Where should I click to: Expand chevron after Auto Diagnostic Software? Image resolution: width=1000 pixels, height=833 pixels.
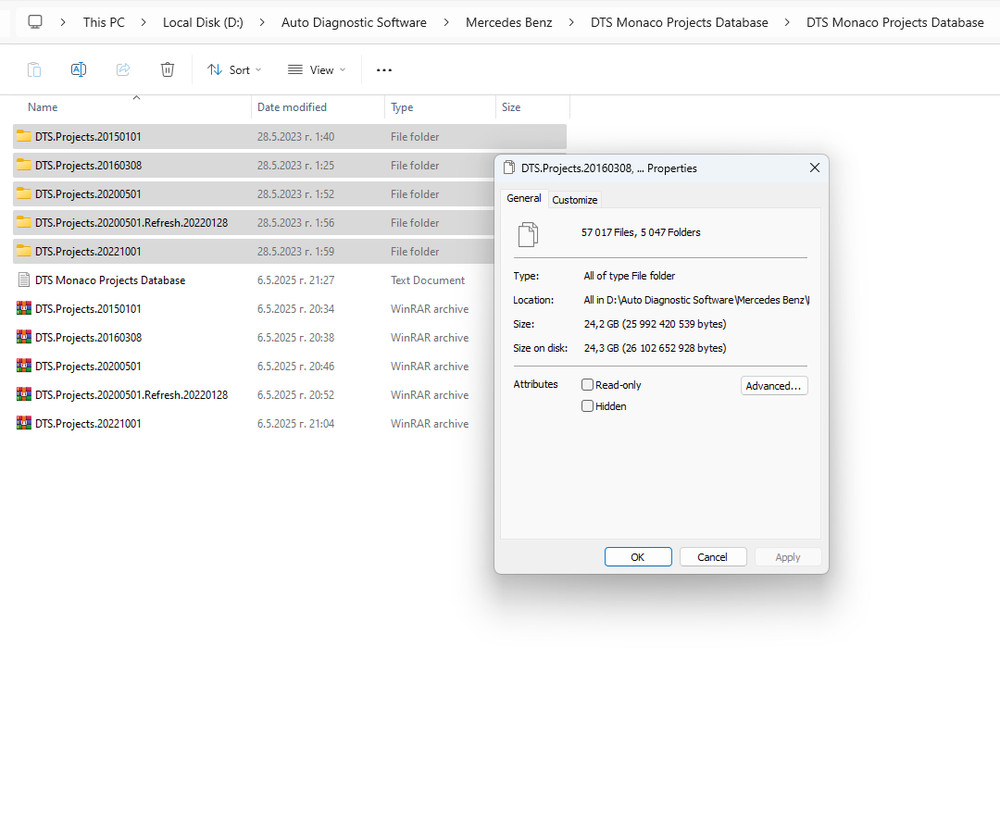[x=446, y=22]
